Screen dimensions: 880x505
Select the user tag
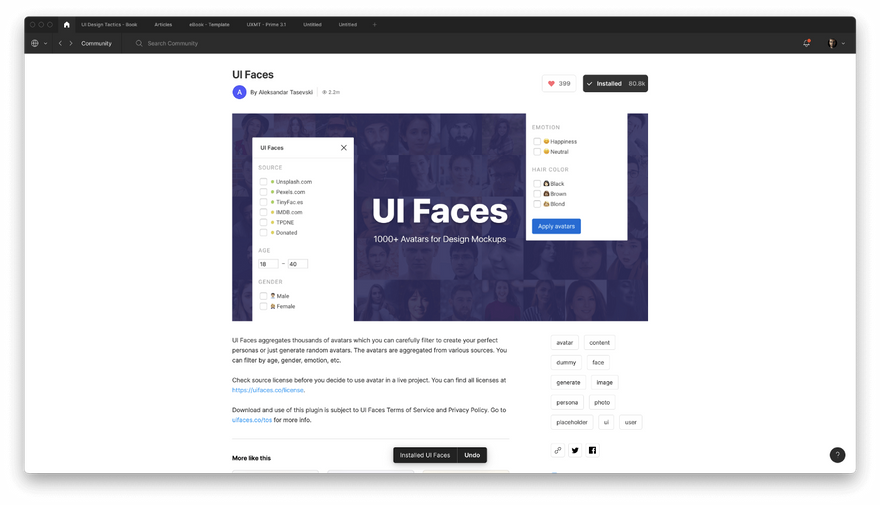coord(631,422)
